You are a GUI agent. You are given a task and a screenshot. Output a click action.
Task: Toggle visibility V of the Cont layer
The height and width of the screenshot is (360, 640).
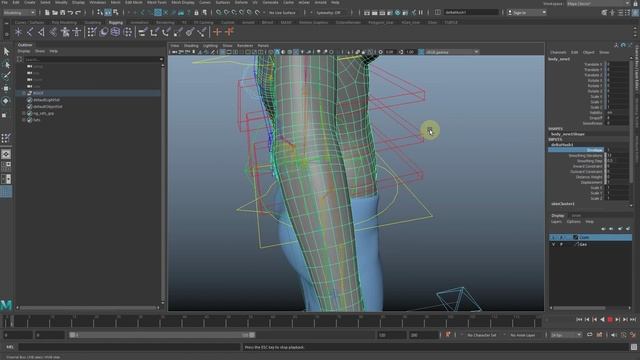coord(553,237)
